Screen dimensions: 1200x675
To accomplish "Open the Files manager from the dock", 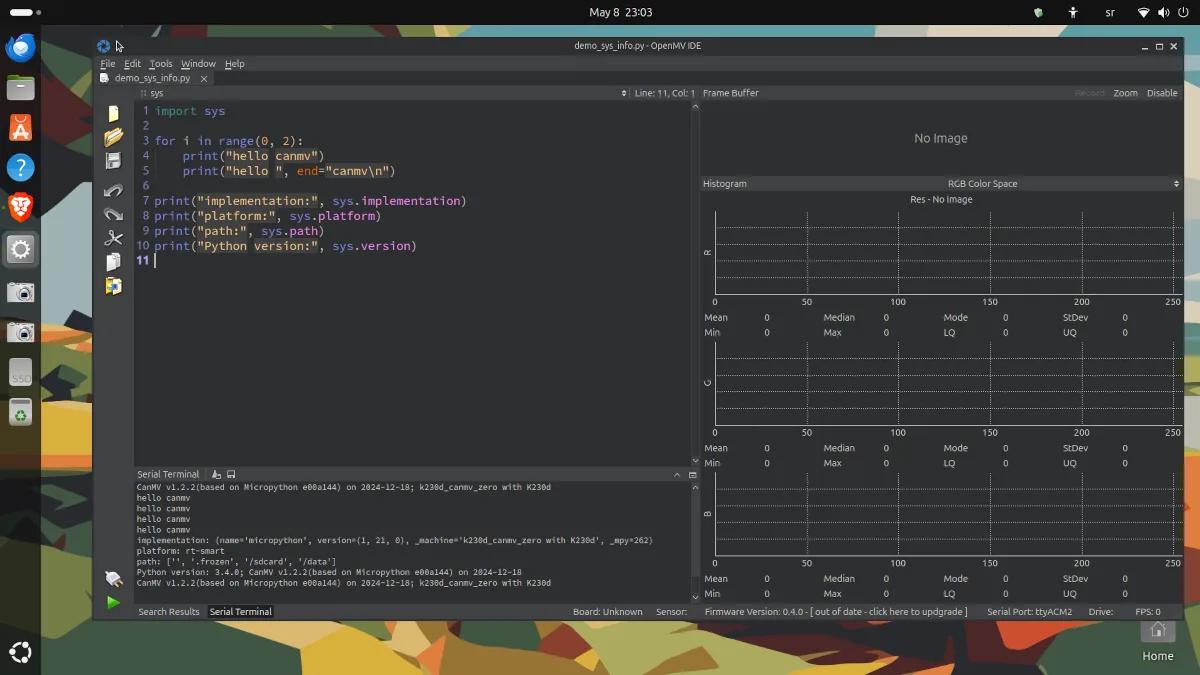I will point(20,87).
